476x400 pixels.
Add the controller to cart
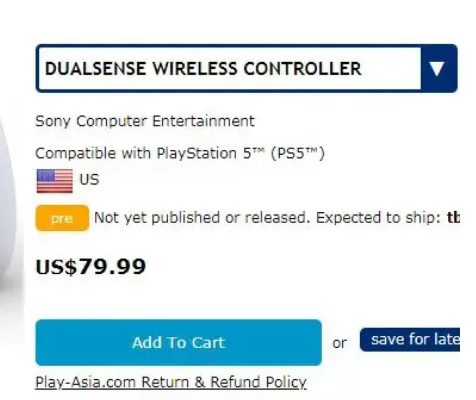[x=179, y=342]
